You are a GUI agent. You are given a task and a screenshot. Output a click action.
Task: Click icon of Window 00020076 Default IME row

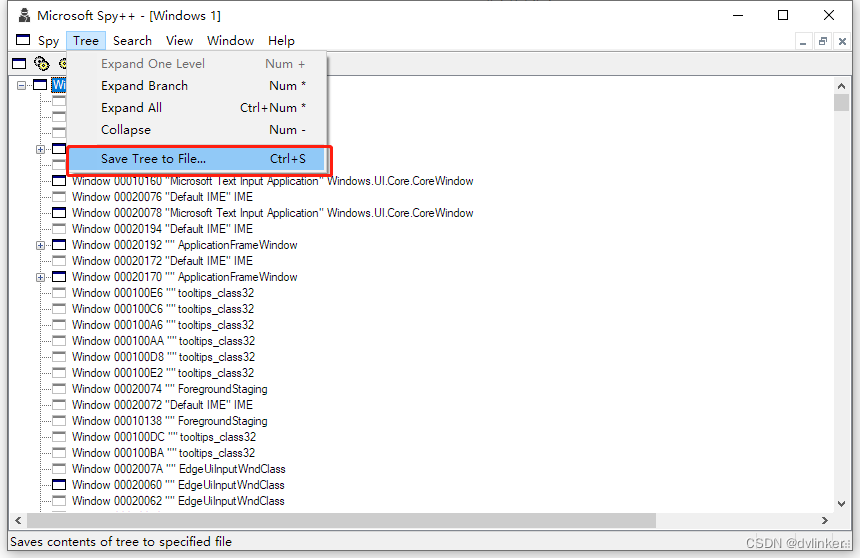click(59, 197)
